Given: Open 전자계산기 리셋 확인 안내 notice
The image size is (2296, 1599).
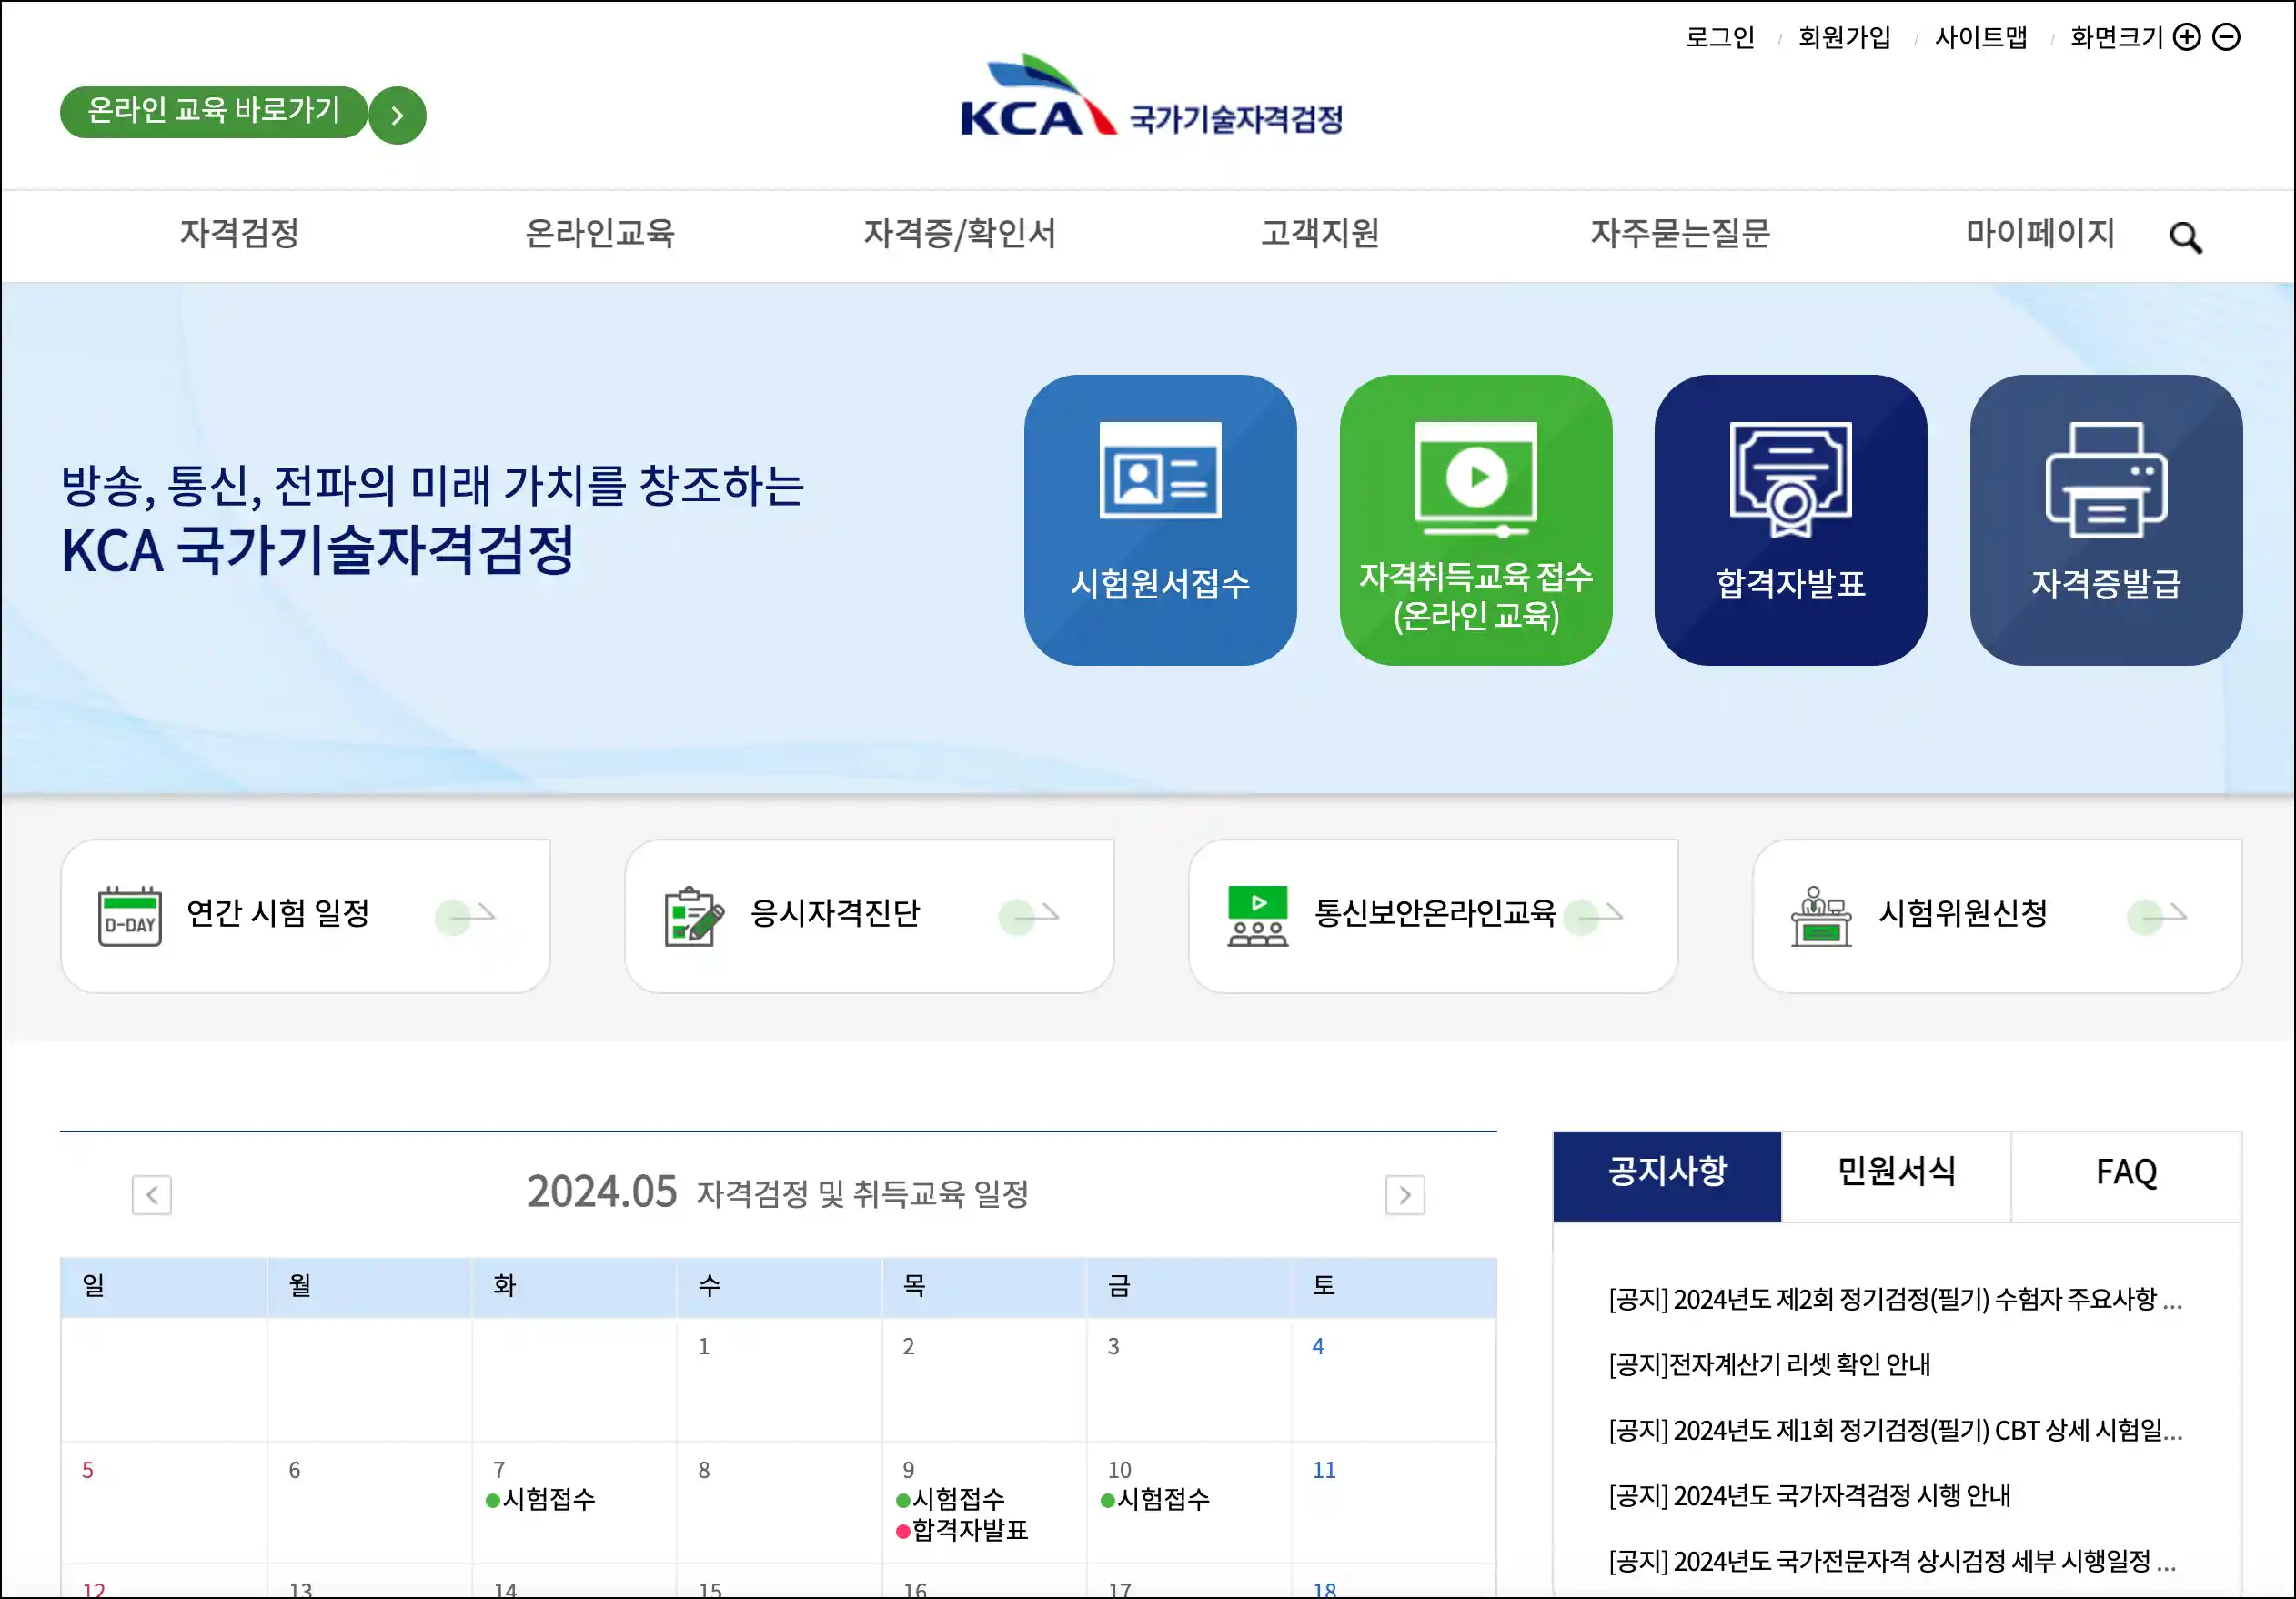Looking at the screenshot, I should [1768, 1364].
